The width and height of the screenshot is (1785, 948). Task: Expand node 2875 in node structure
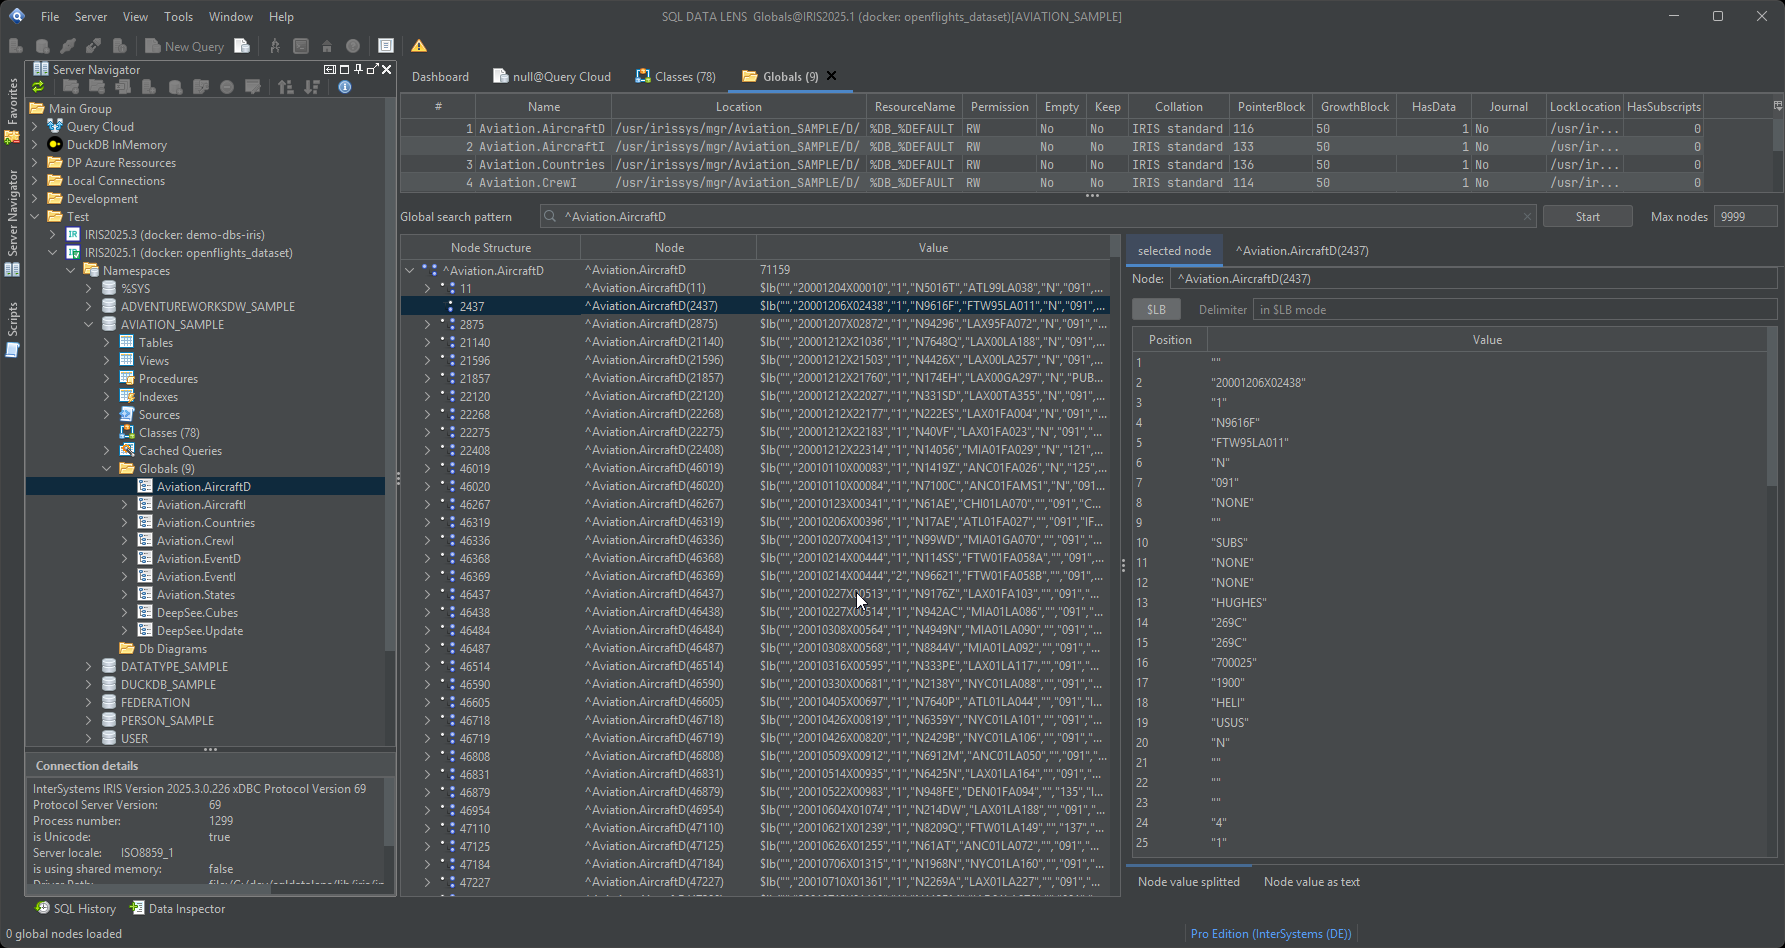click(427, 324)
